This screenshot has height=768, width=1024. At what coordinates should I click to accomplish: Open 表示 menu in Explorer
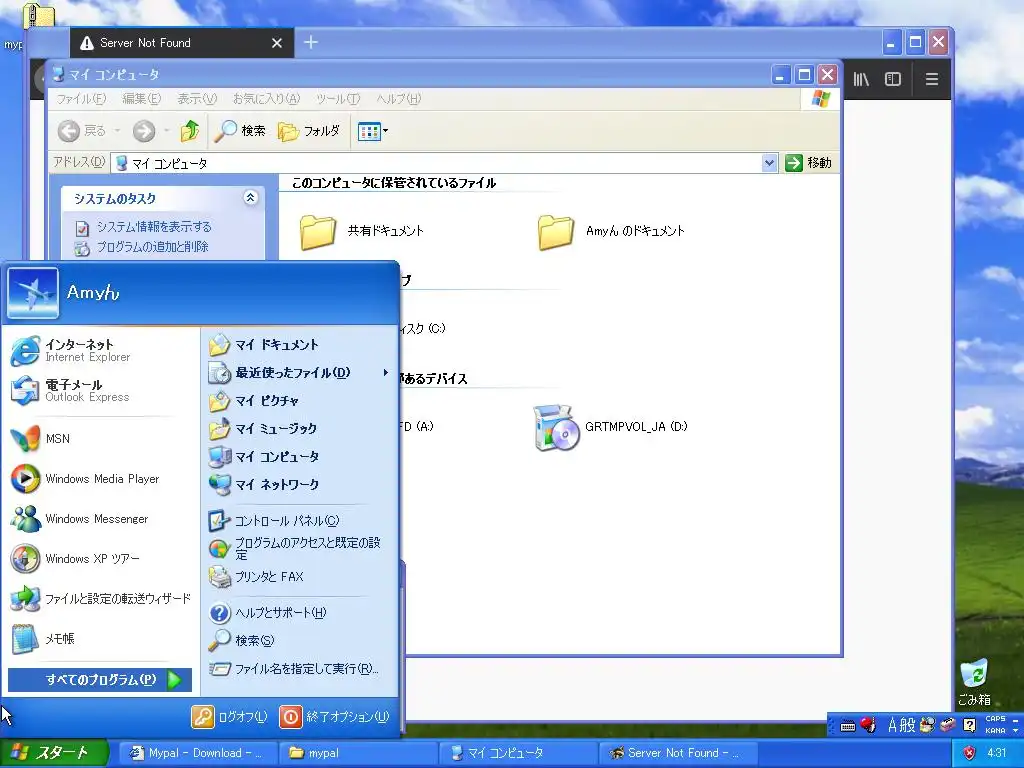[x=197, y=99]
